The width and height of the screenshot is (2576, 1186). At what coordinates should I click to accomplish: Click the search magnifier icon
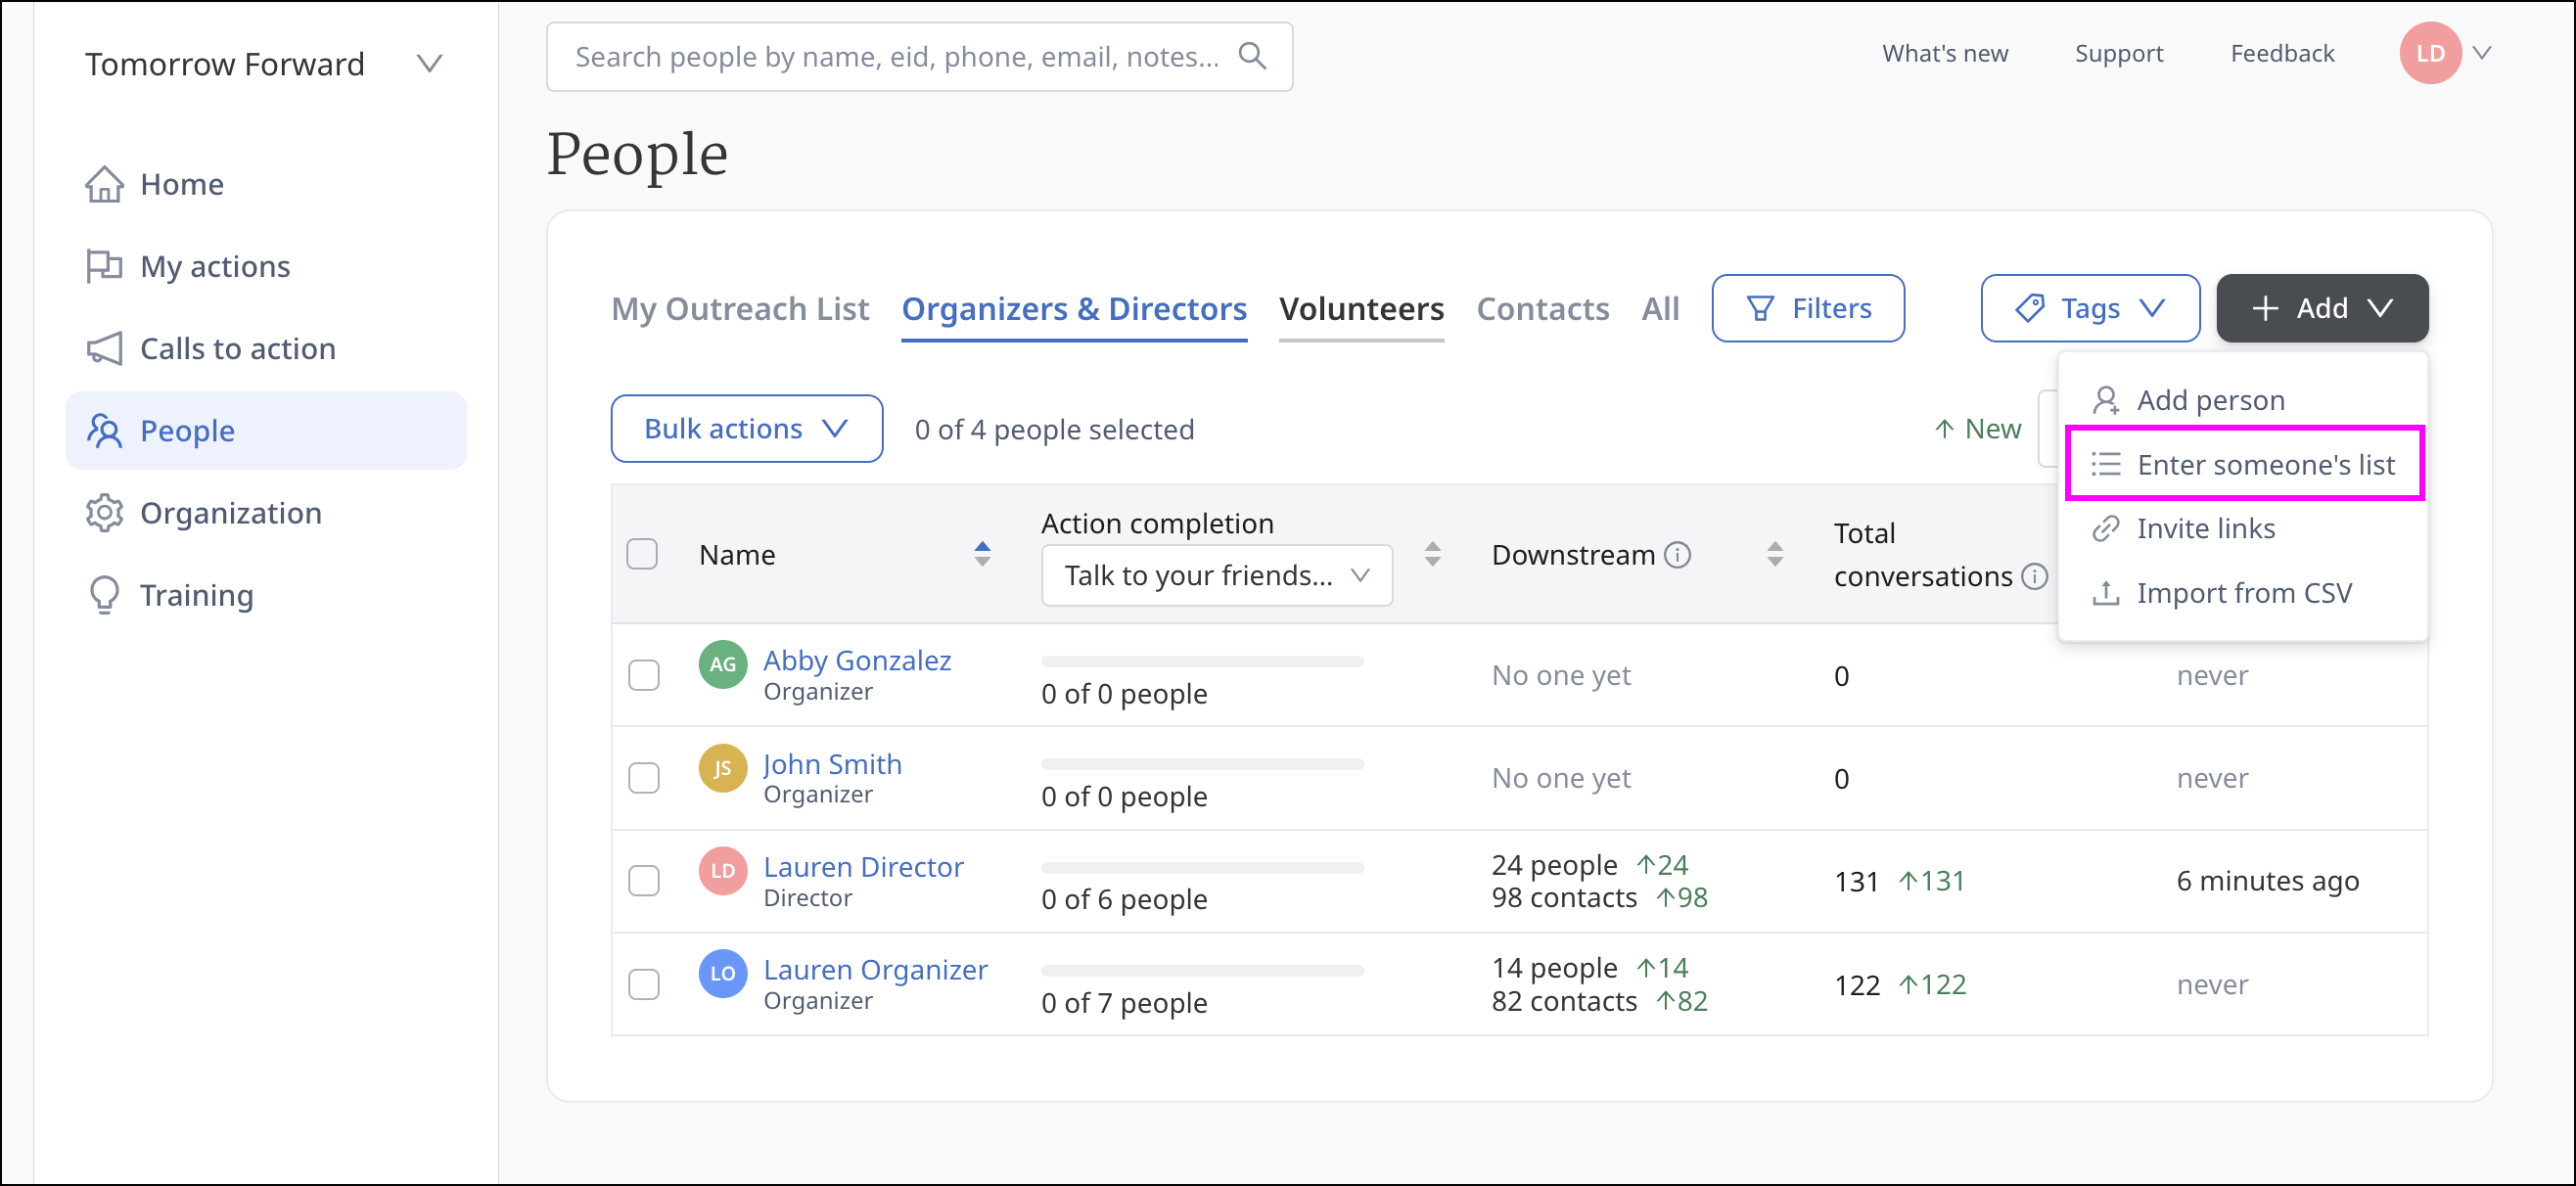coord(1252,56)
